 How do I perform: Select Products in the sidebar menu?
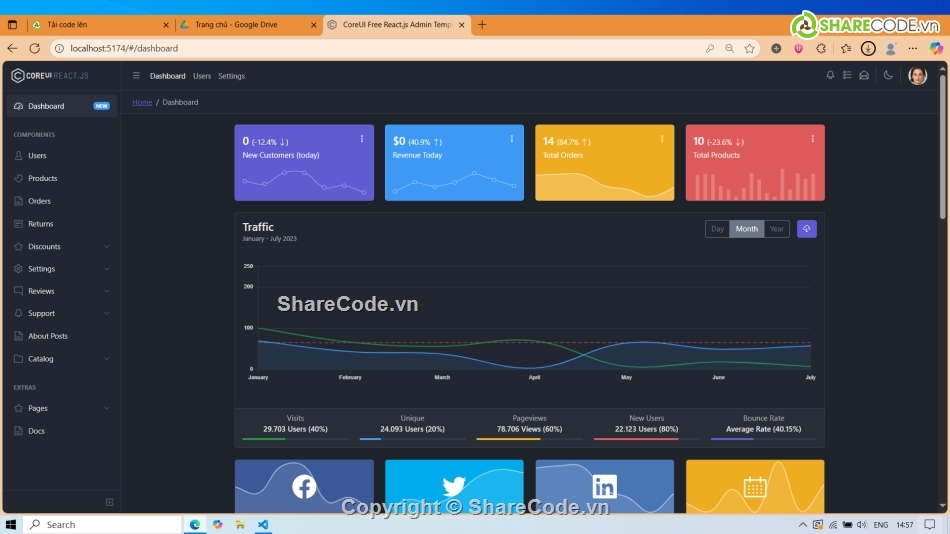(42, 178)
